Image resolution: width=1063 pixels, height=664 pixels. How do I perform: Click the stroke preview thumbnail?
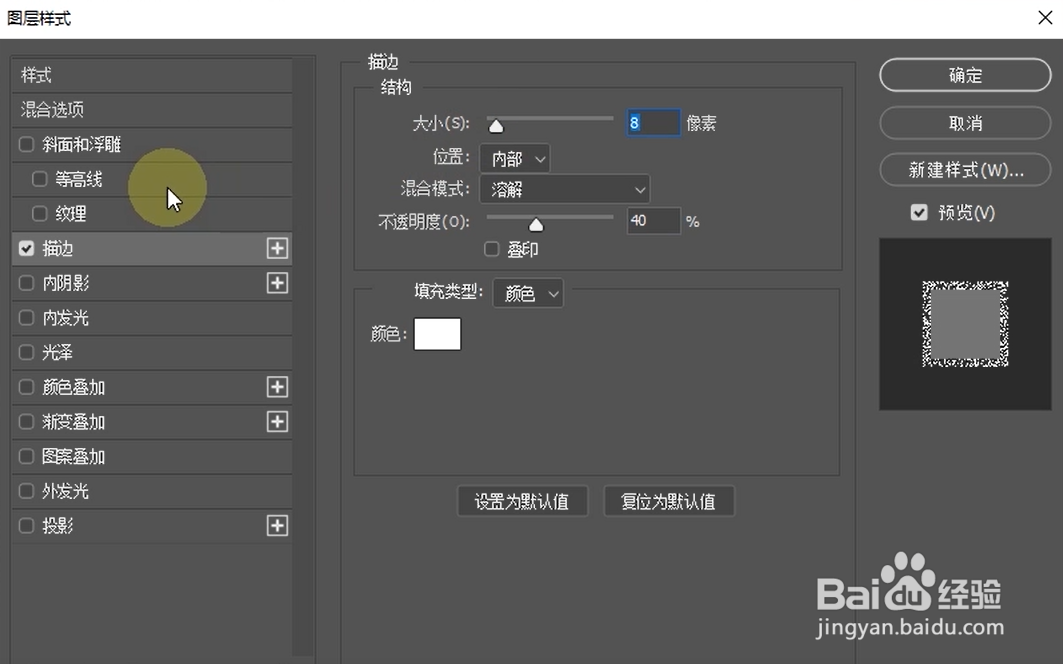pyautogui.click(x=965, y=324)
